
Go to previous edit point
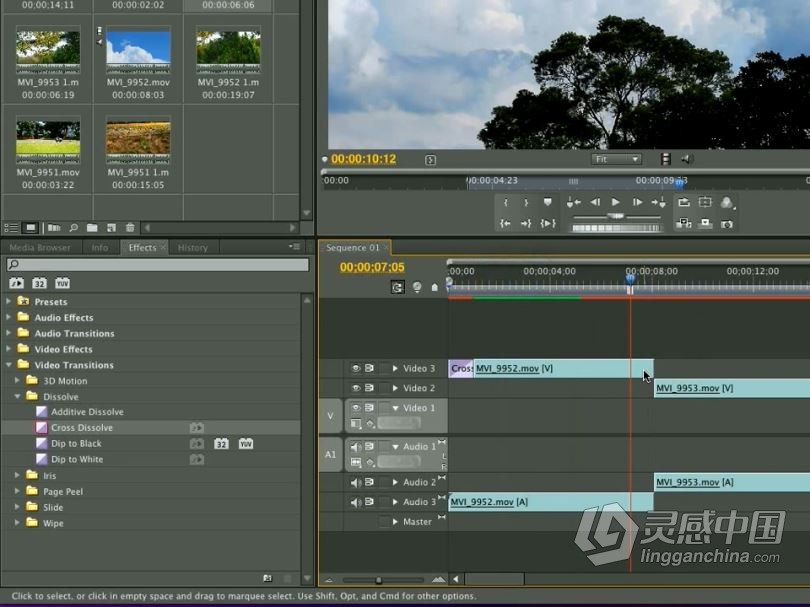tap(573, 203)
